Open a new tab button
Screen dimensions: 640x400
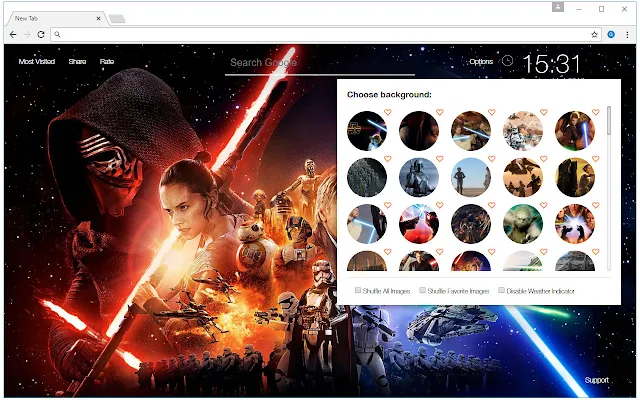[117, 19]
